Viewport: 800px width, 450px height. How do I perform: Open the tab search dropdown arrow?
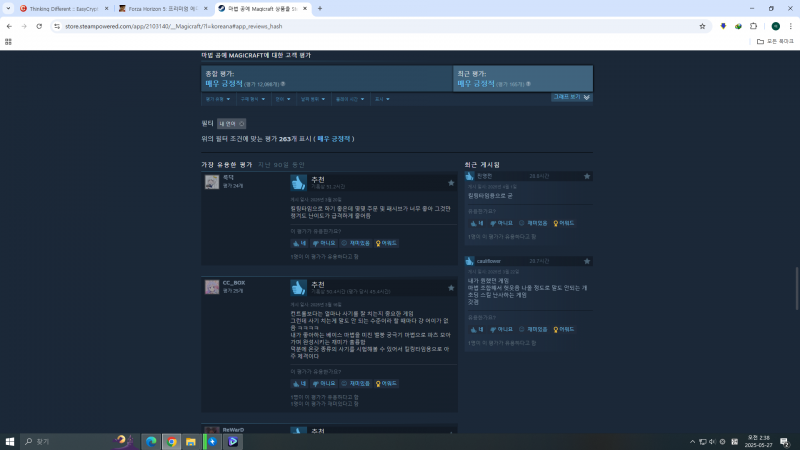click(8, 9)
